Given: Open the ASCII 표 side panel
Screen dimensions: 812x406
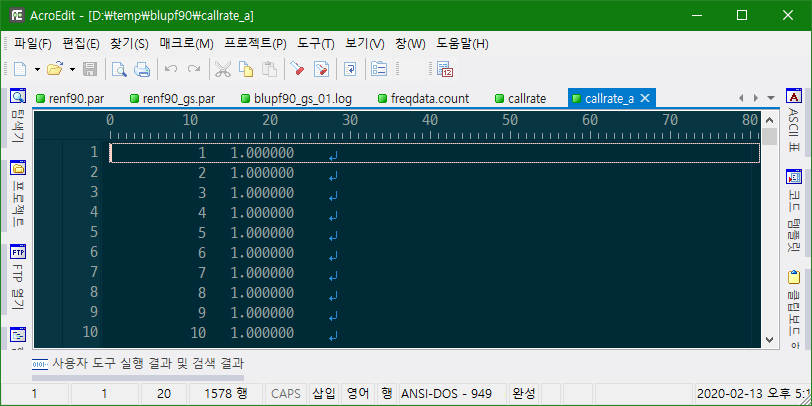Looking at the screenshot, I should 793,120.
